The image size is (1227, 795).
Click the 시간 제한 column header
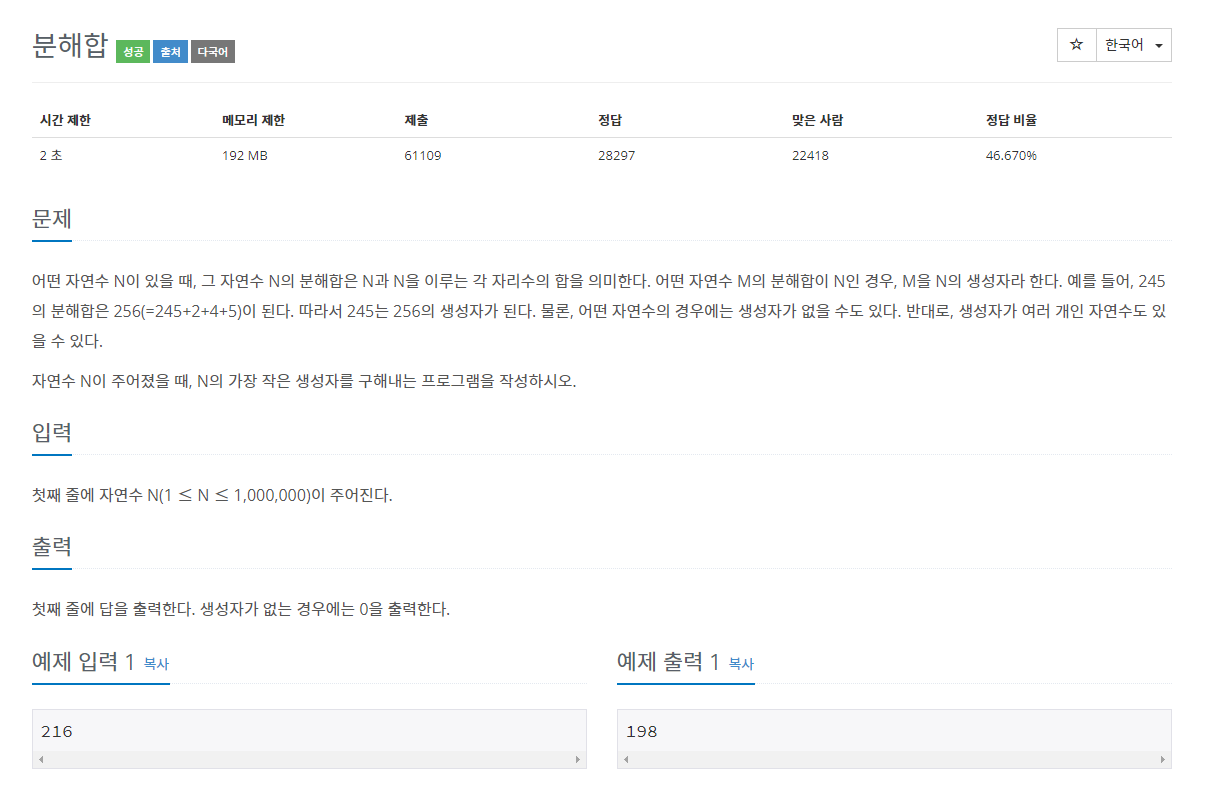tap(66, 120)
